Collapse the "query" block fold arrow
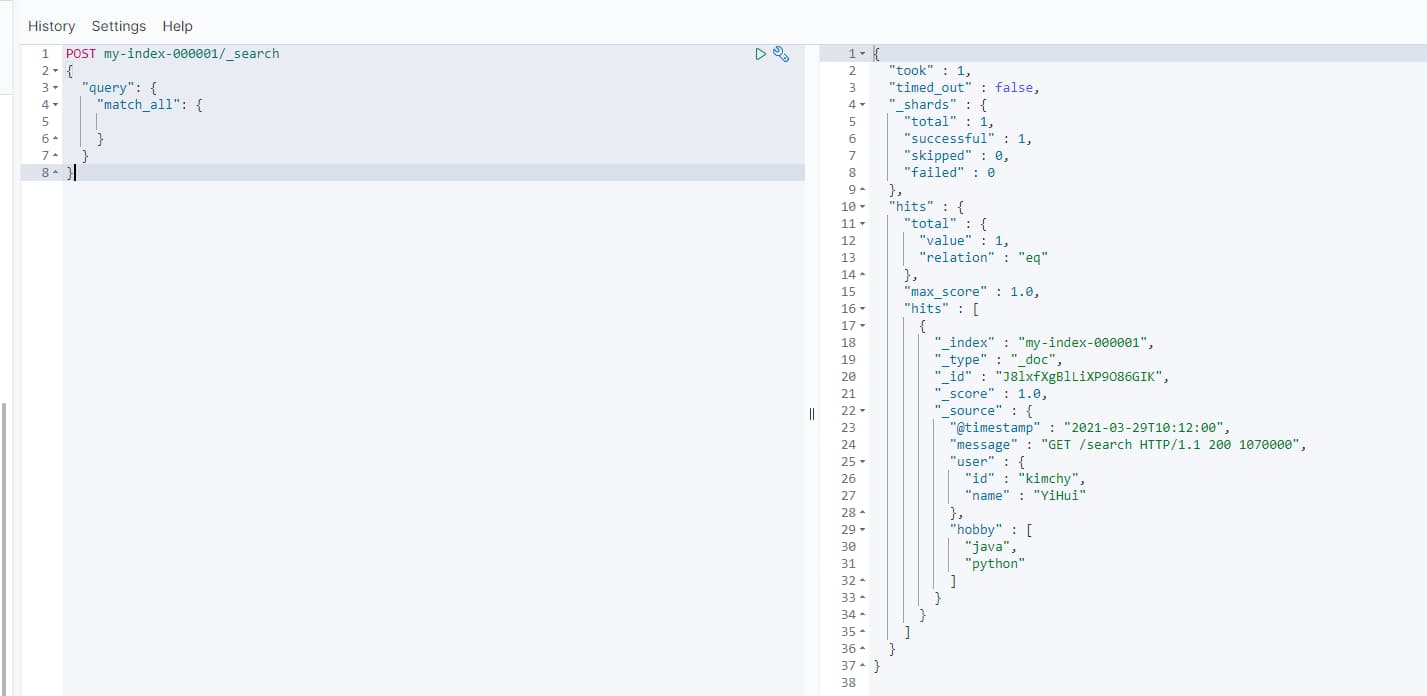1427x696 pixels. coord(56,88)
